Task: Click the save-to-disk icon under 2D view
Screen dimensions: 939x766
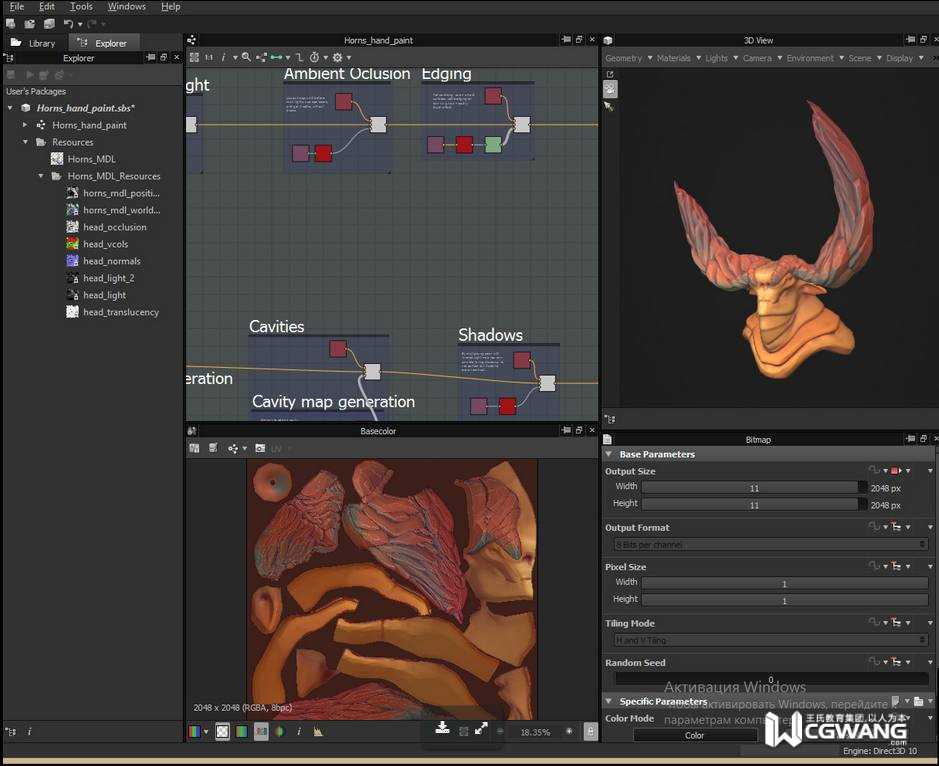Action: pos(442,728)
